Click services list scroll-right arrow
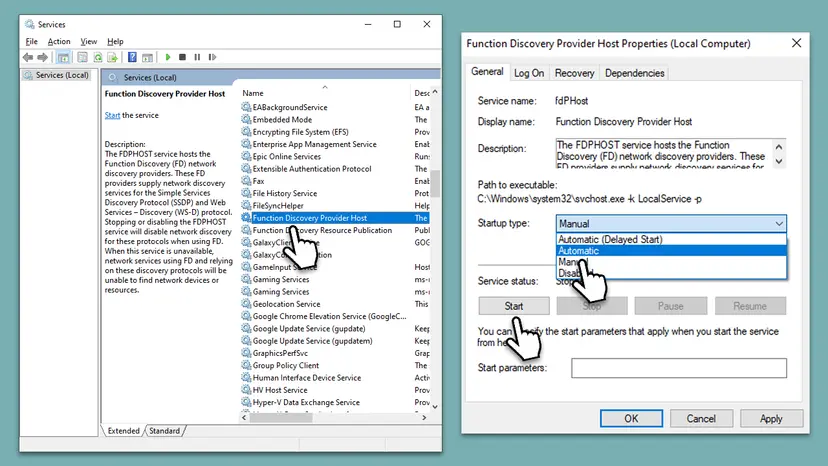The width and height of the screenshot is (828, 466). coord(424,417)
